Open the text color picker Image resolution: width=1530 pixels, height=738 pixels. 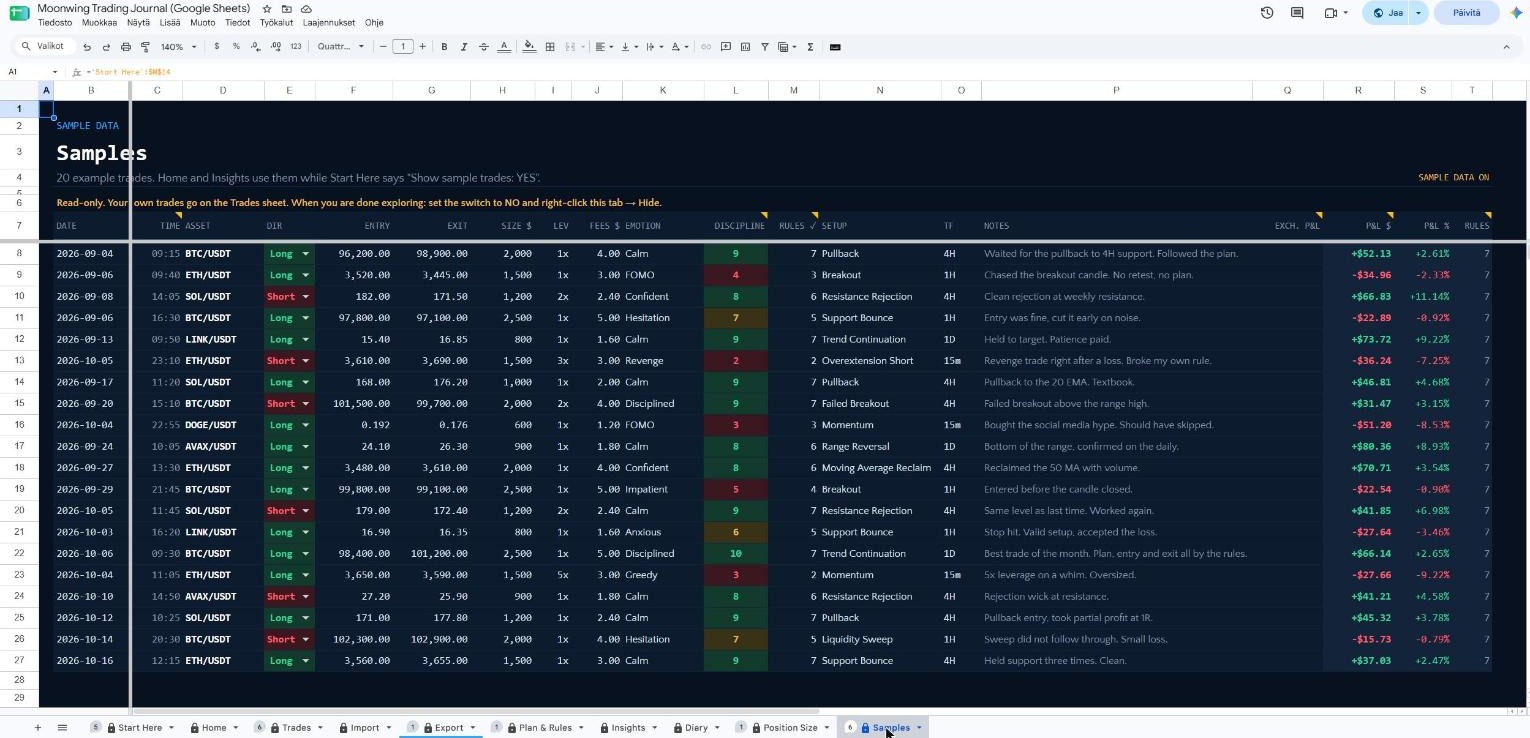point(504,47)
